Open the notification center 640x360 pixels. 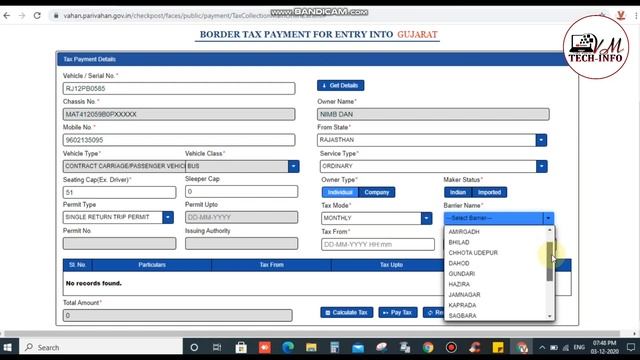coord(631,347)
